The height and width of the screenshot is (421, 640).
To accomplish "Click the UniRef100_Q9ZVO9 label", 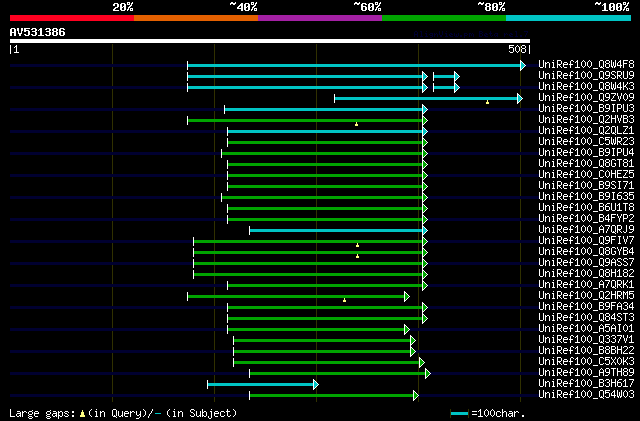I will click(x=586, y=98).
